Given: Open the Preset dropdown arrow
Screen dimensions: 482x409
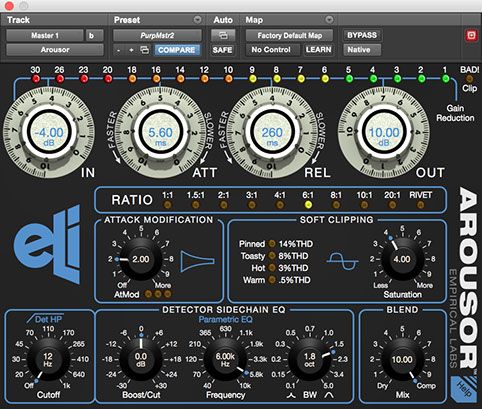Looking at the screenshot, I should [197, 20].
